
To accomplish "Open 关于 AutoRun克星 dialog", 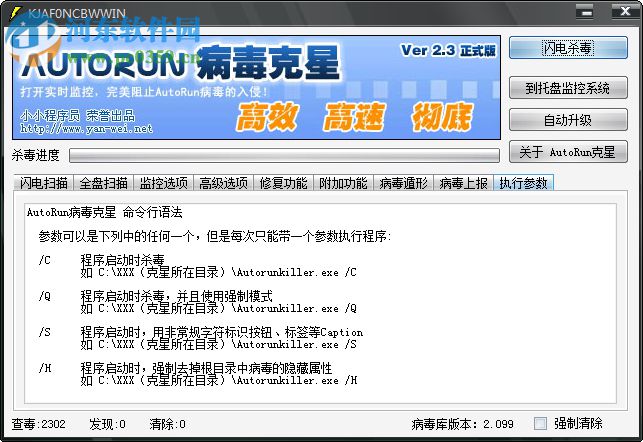I will (568, 152).
